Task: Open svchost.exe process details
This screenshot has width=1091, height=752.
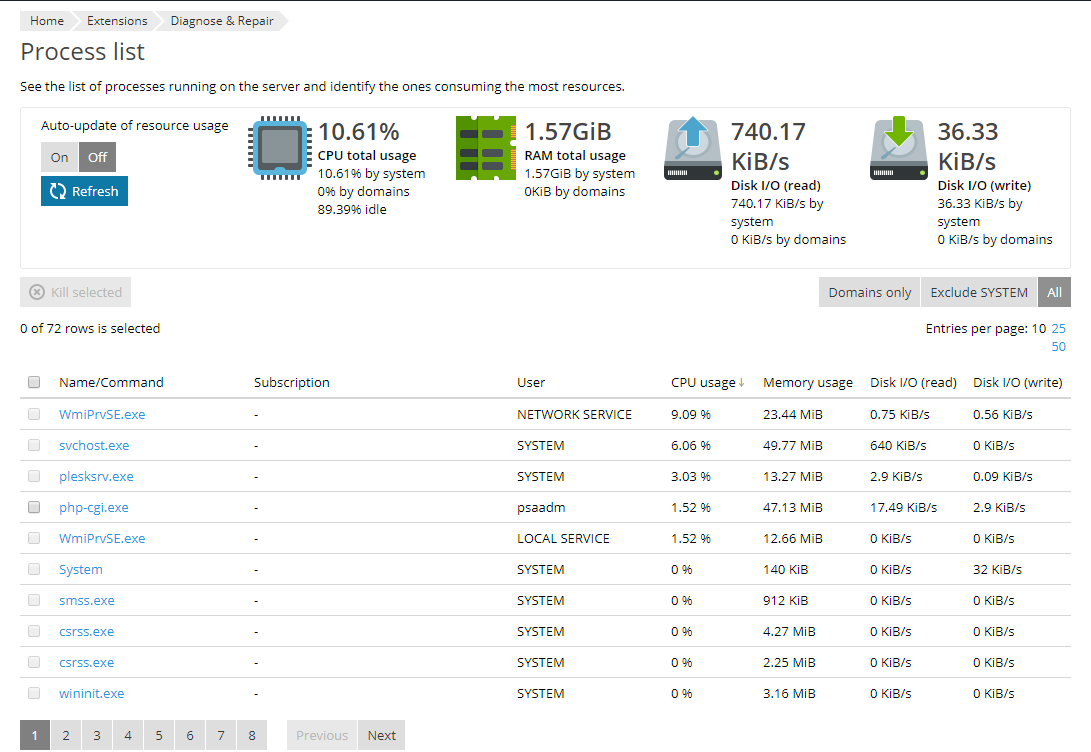Action: pyautogui.click(x=94, y=445)
